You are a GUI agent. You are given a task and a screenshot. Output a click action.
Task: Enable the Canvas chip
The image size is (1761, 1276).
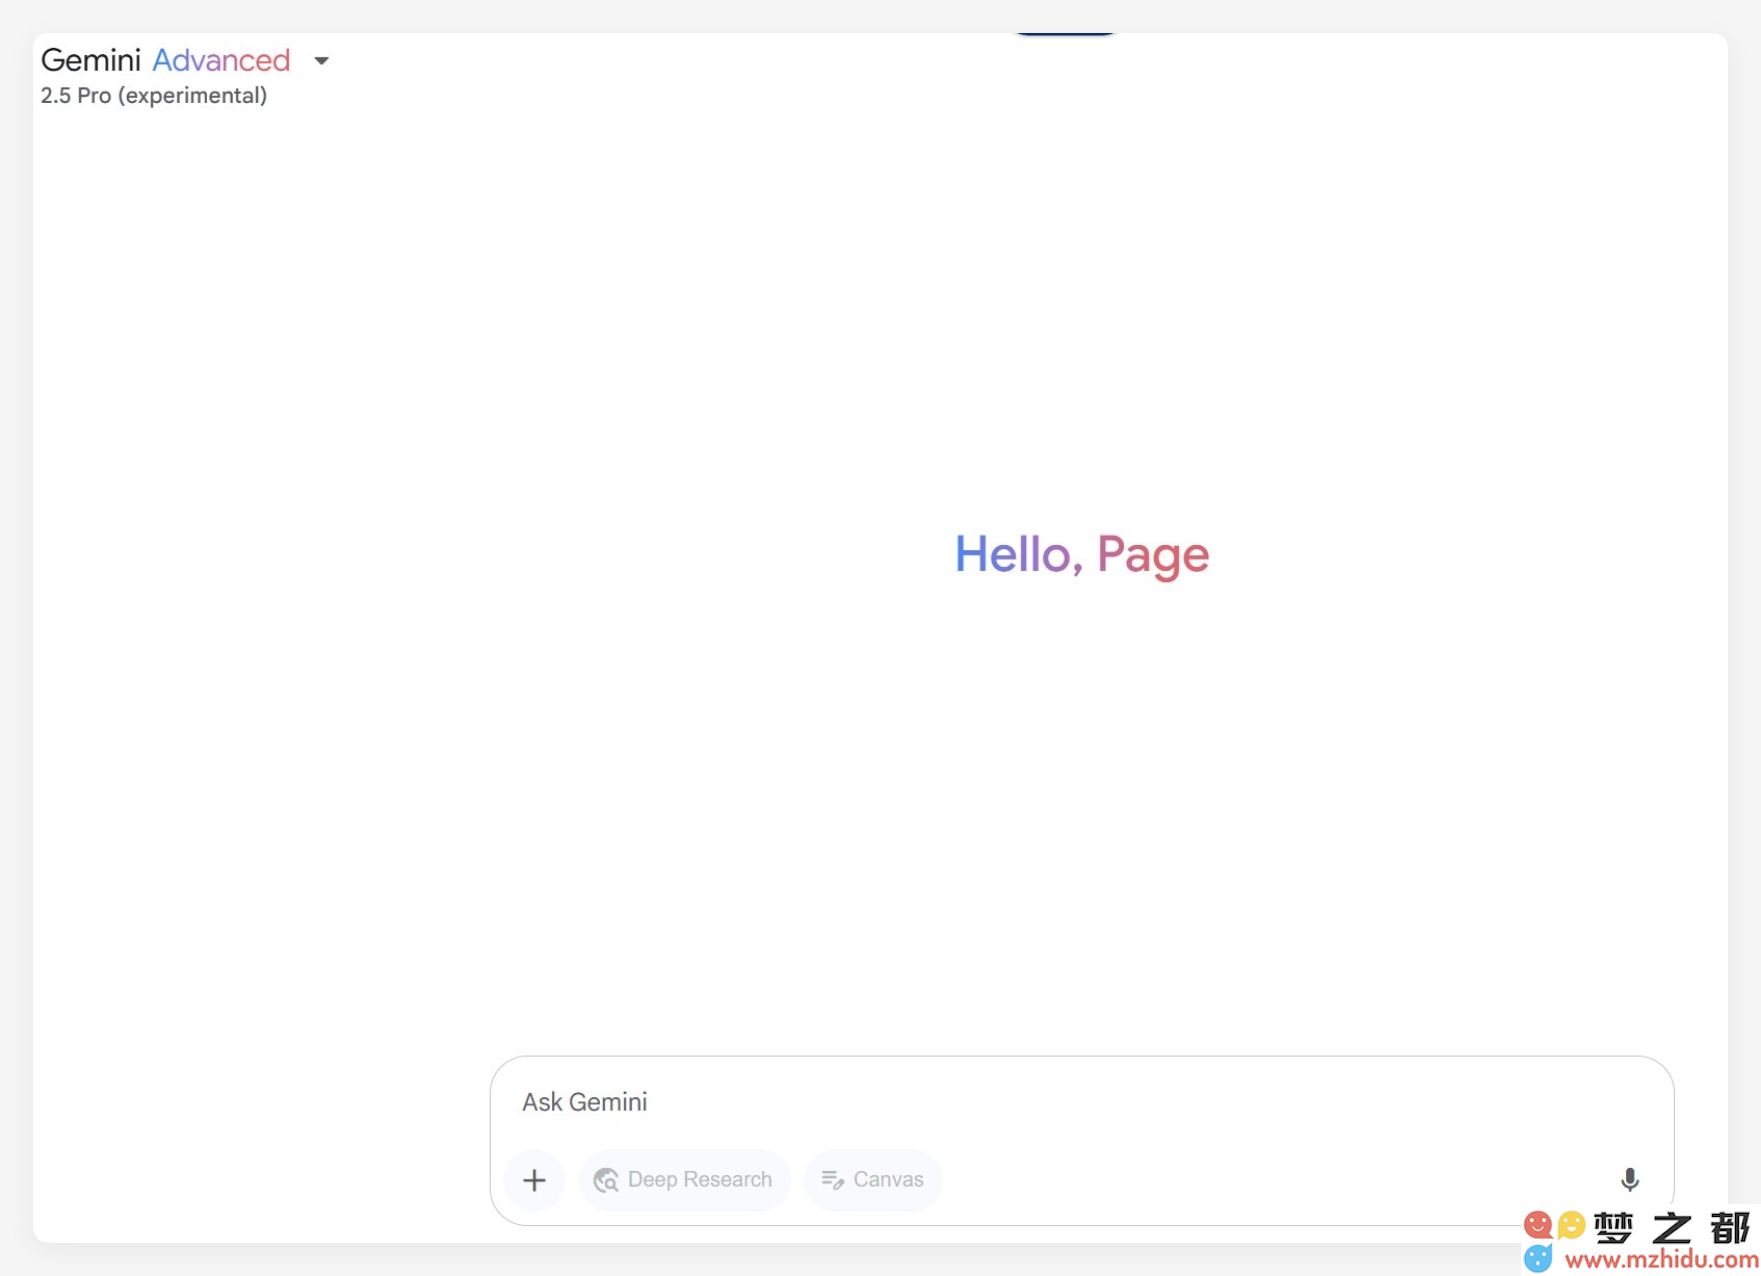click(873, 1180)
